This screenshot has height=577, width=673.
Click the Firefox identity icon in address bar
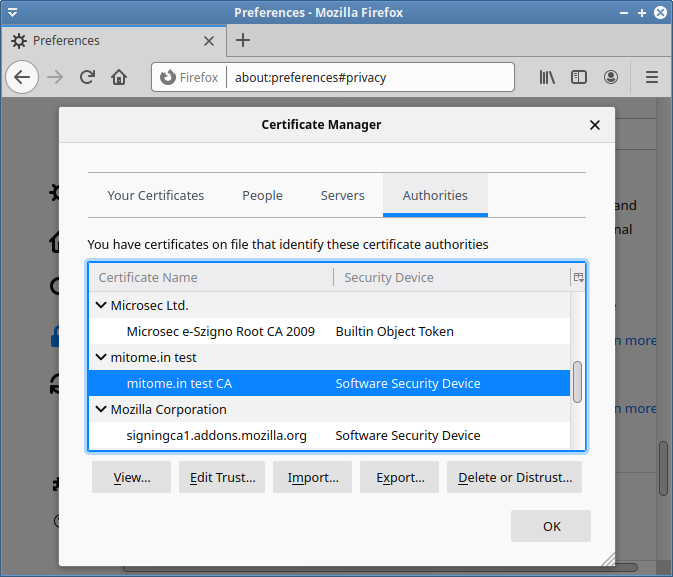[x=189, y=77]
